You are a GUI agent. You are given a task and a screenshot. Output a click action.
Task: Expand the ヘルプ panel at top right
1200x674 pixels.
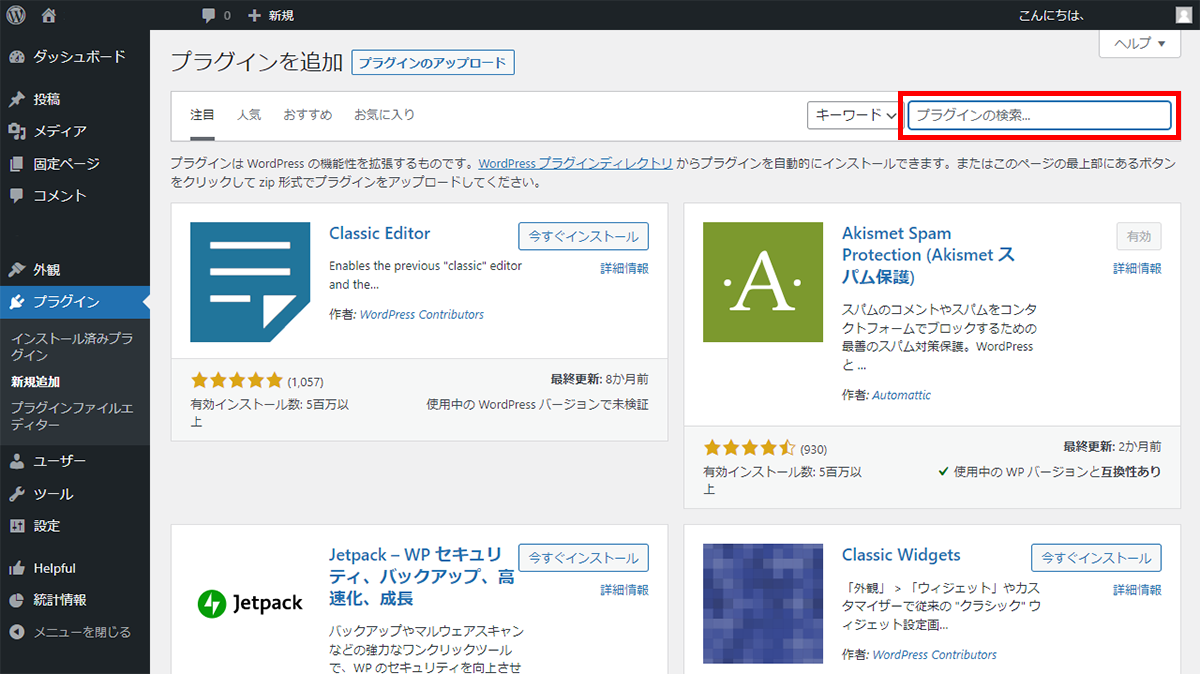[x=1139, y=43]
